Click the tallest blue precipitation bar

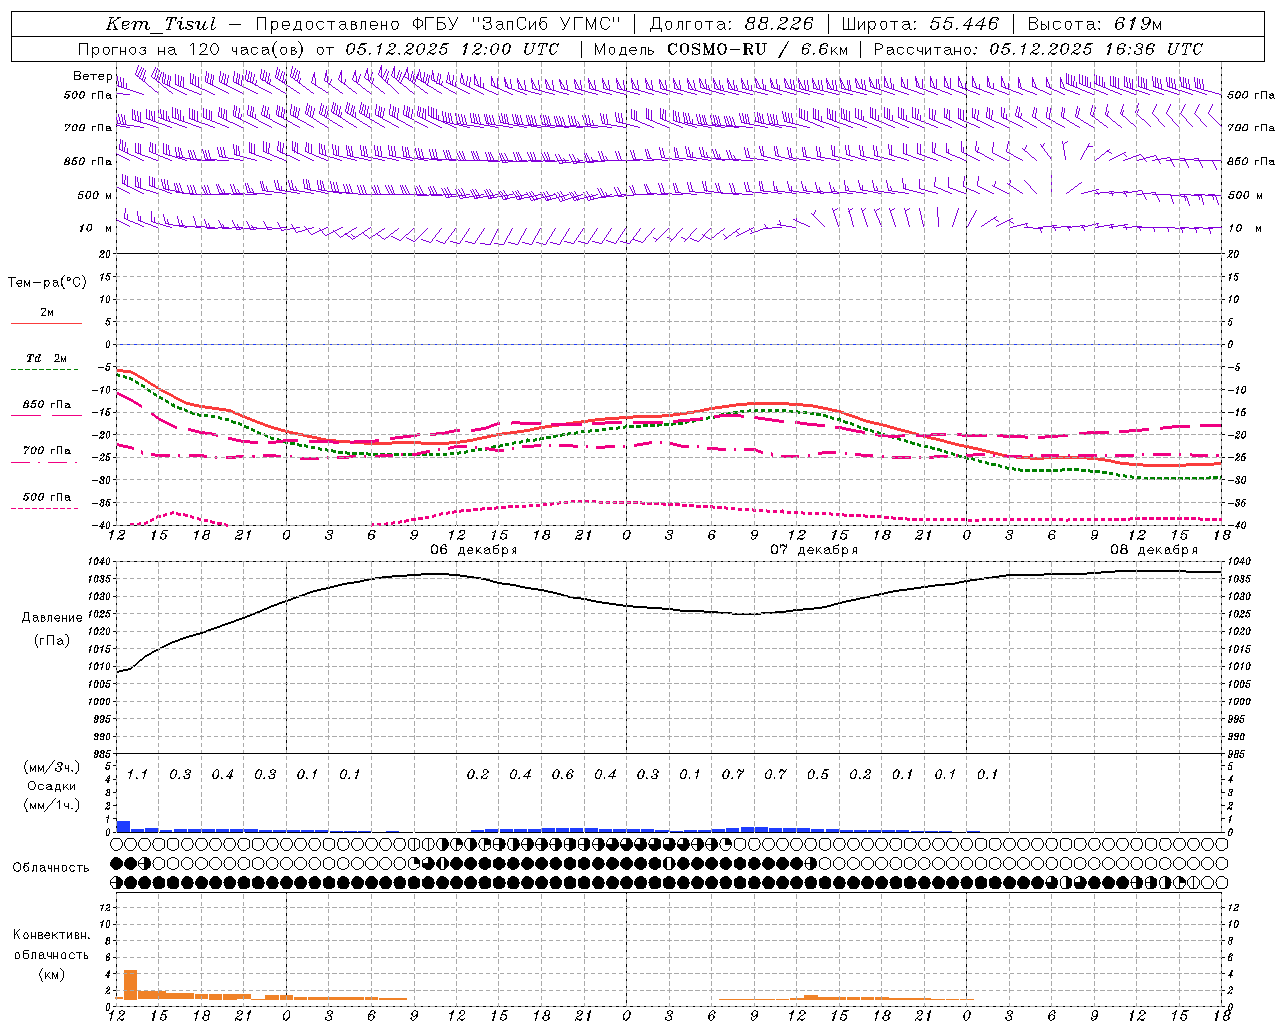pyautogui.click(x=123, y=826)
